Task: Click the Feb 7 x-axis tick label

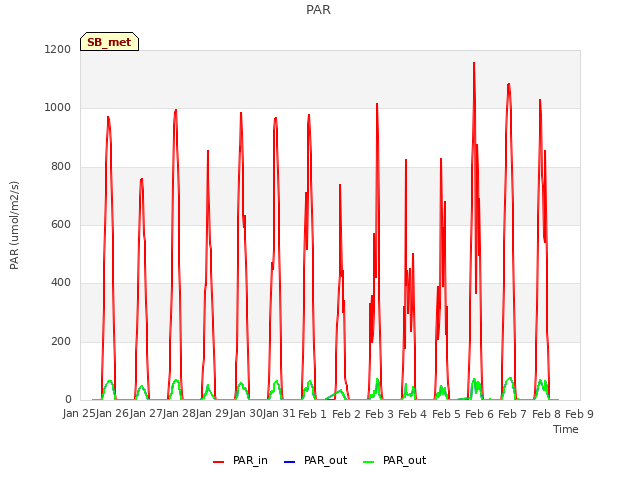Action: [x=513, y=414]
